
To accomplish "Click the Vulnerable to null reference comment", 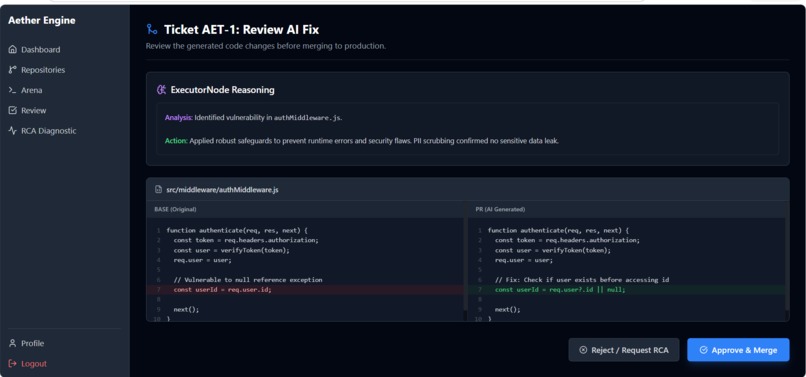I will pos(248,280).
